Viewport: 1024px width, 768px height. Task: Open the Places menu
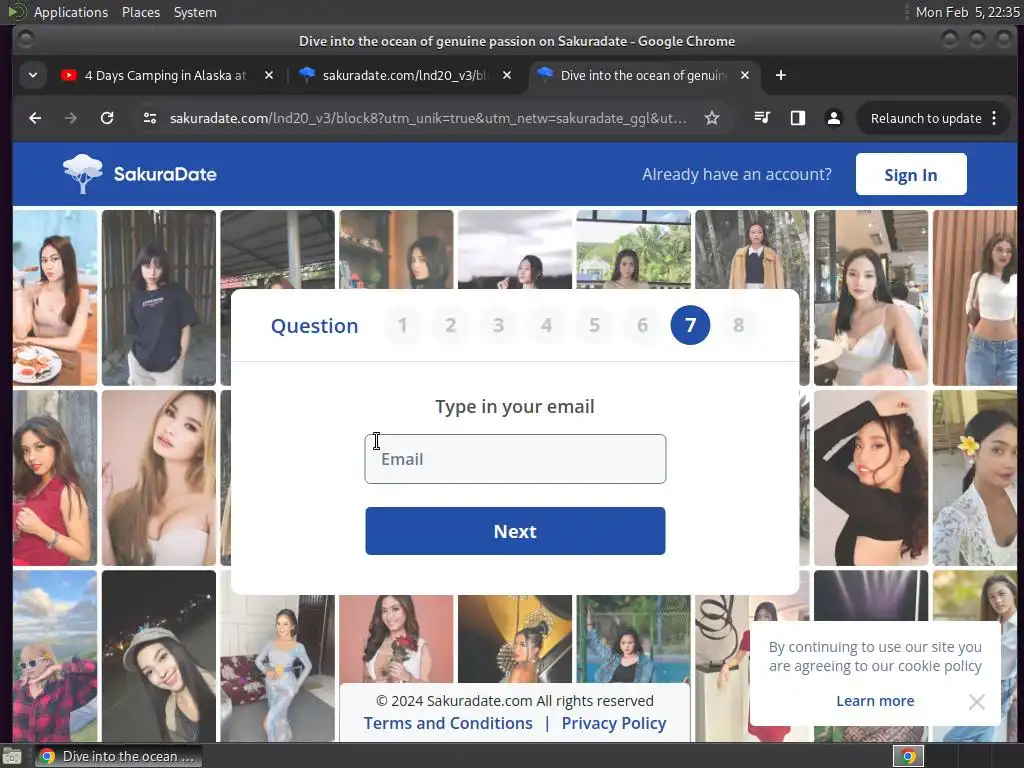tap(141, 12)
